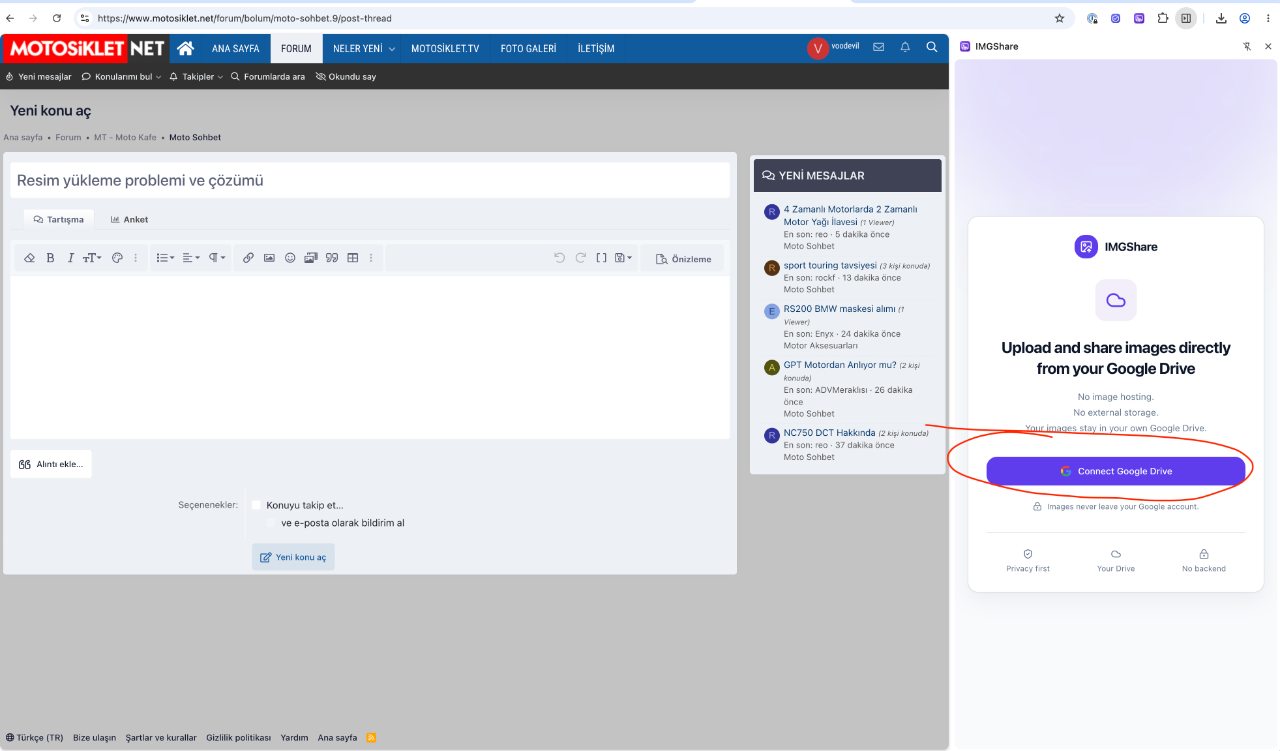This screenshot has width=1280, height=751.
Task: Redo the last editor action
Action: pyautogui.click(x=580, y=258)
